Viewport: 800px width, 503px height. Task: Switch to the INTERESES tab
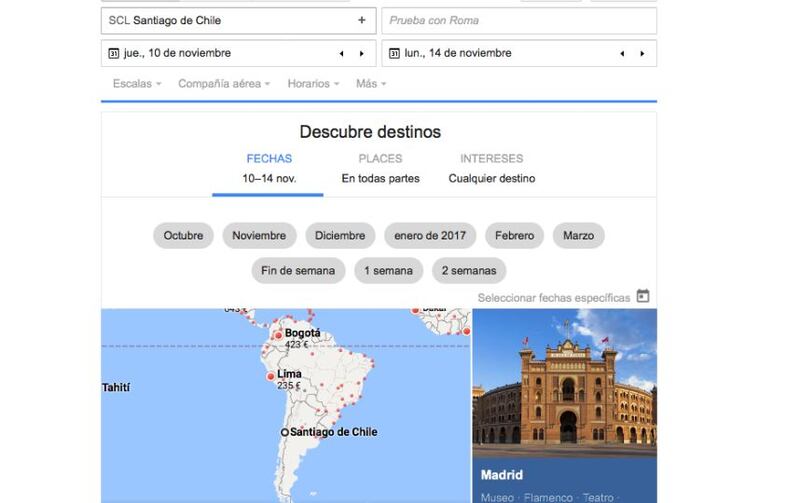(491, 169)
